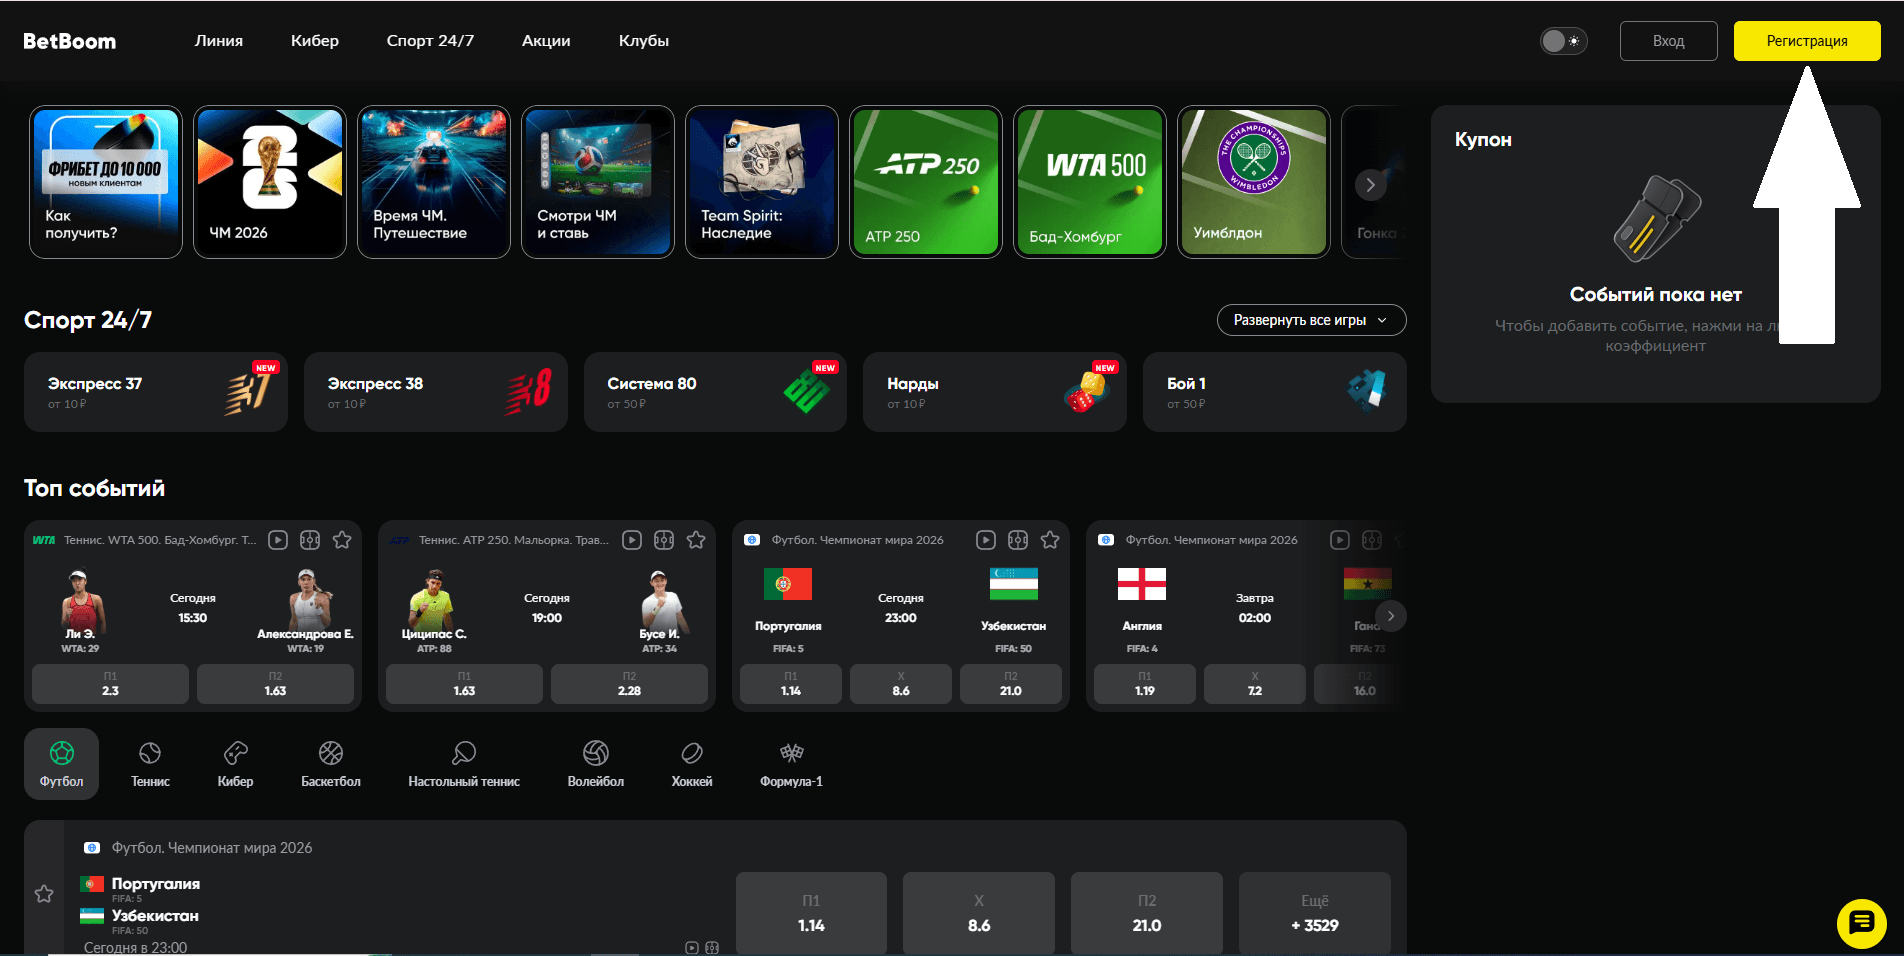1904x956 pixels.
Task: Open Спорт 24/7 menu item
Action: 430,41
